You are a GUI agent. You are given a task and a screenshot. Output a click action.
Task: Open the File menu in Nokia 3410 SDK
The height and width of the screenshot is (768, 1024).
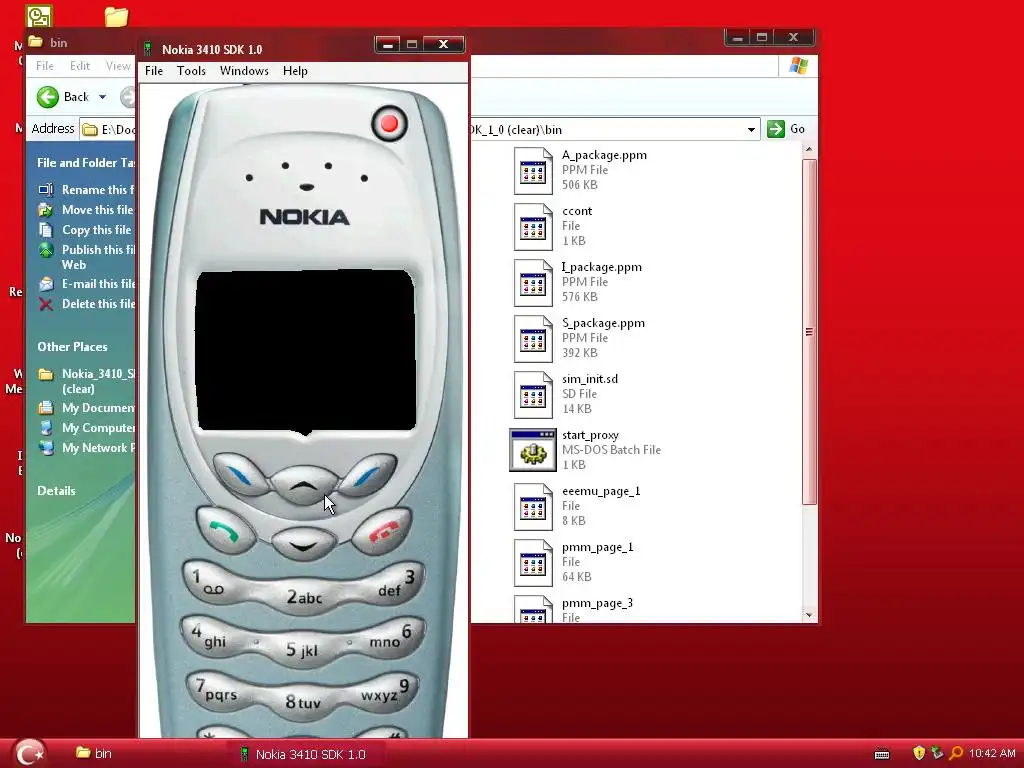[x=154, y=71]
